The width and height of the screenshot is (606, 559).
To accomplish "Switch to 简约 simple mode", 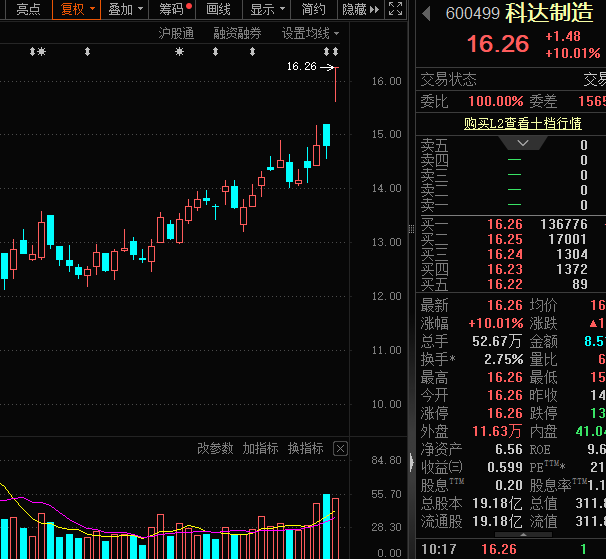I will [313, 9].
